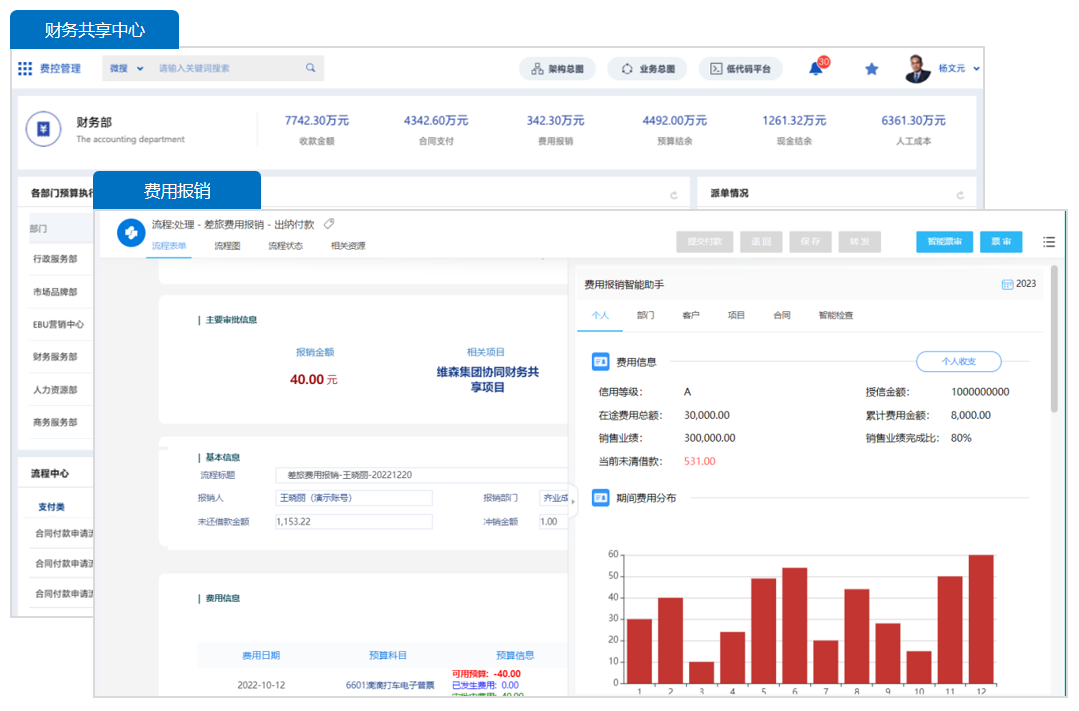The height and width of the screenshot is (711, 1079).
Task: Switch to the 流程表单 tab
Action: click(x=169, y=246)
